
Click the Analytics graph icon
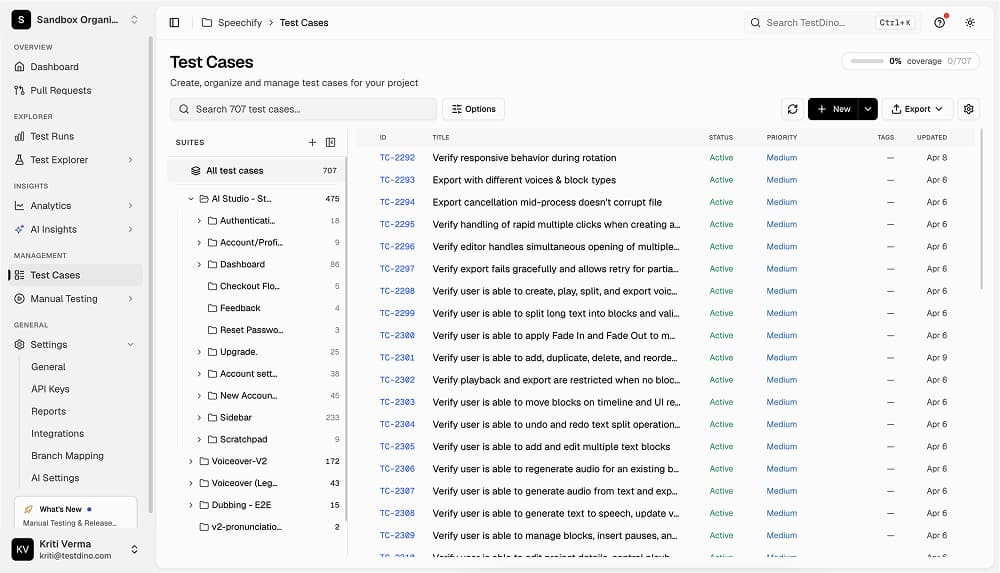tap(20, 205)
